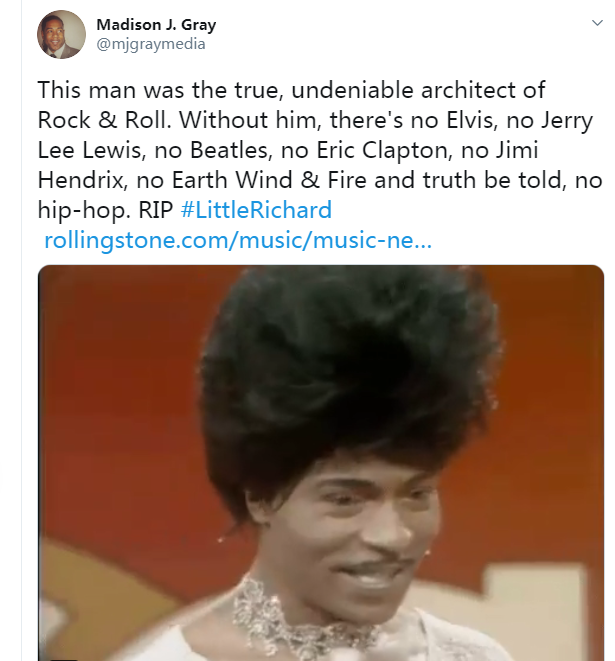
Task: Click the bold author name in the tweet header
Action: (156, 25)
